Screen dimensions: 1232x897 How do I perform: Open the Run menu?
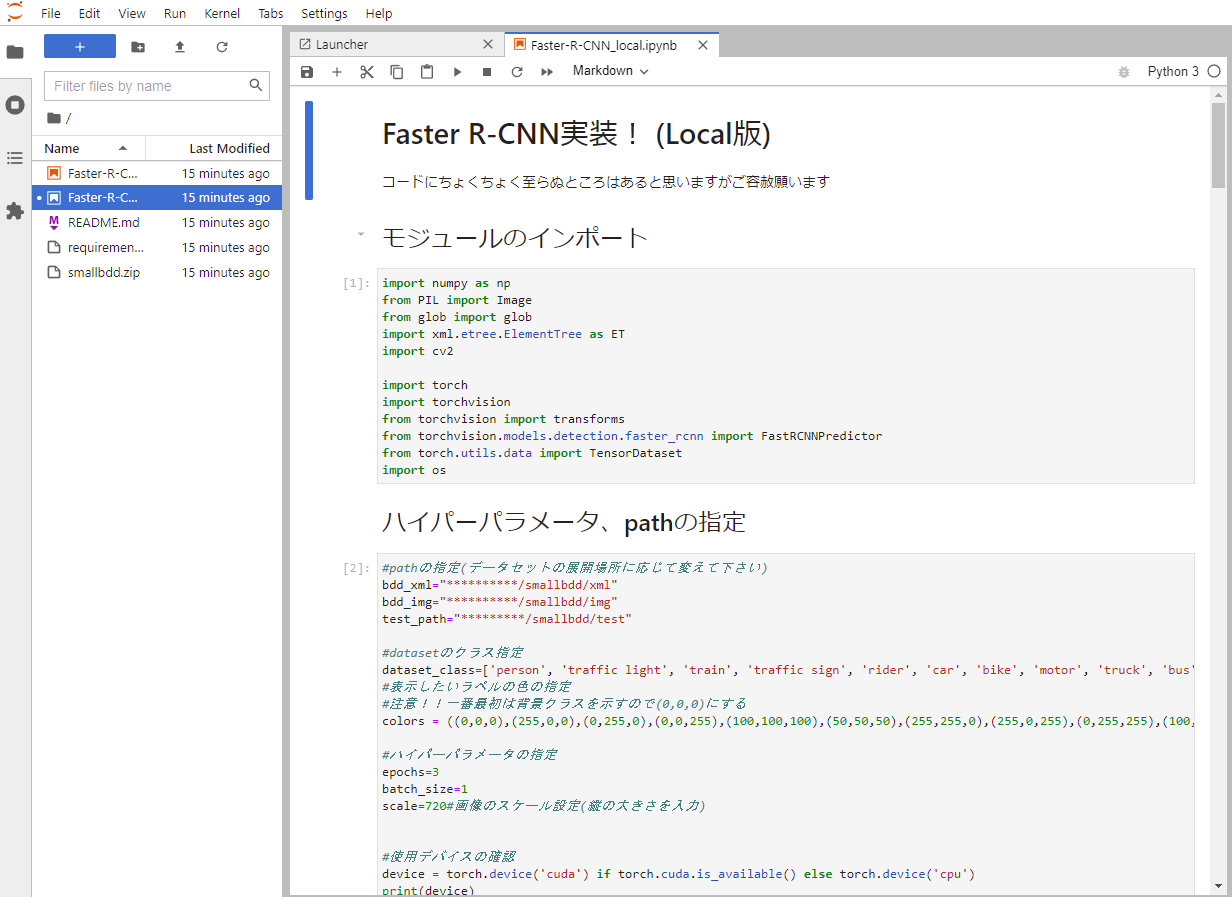point(174,13)
